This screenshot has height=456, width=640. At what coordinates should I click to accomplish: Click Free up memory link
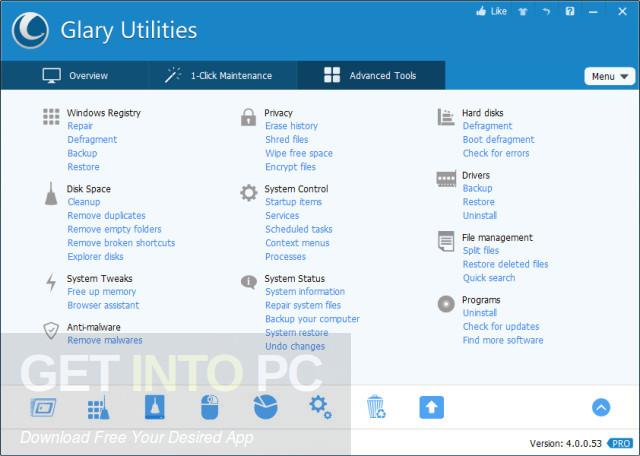click(x=102, y=292)
